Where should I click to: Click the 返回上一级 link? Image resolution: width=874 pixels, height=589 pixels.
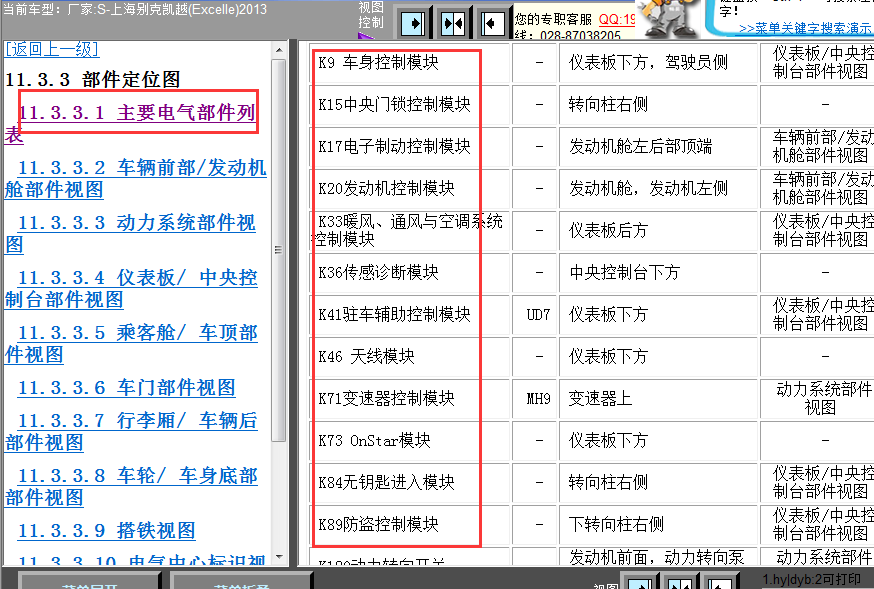(x=52, y=49)
